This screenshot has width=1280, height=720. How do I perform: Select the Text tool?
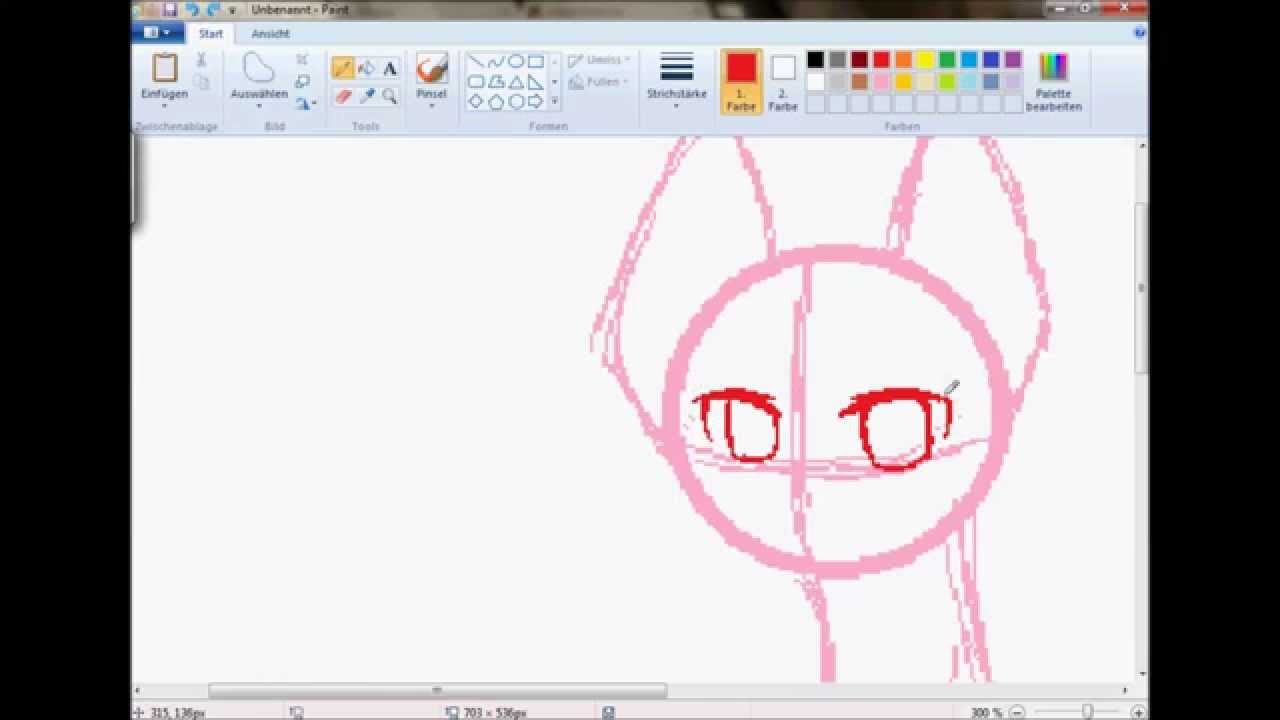pyautogui.click(x=390, y=68)
